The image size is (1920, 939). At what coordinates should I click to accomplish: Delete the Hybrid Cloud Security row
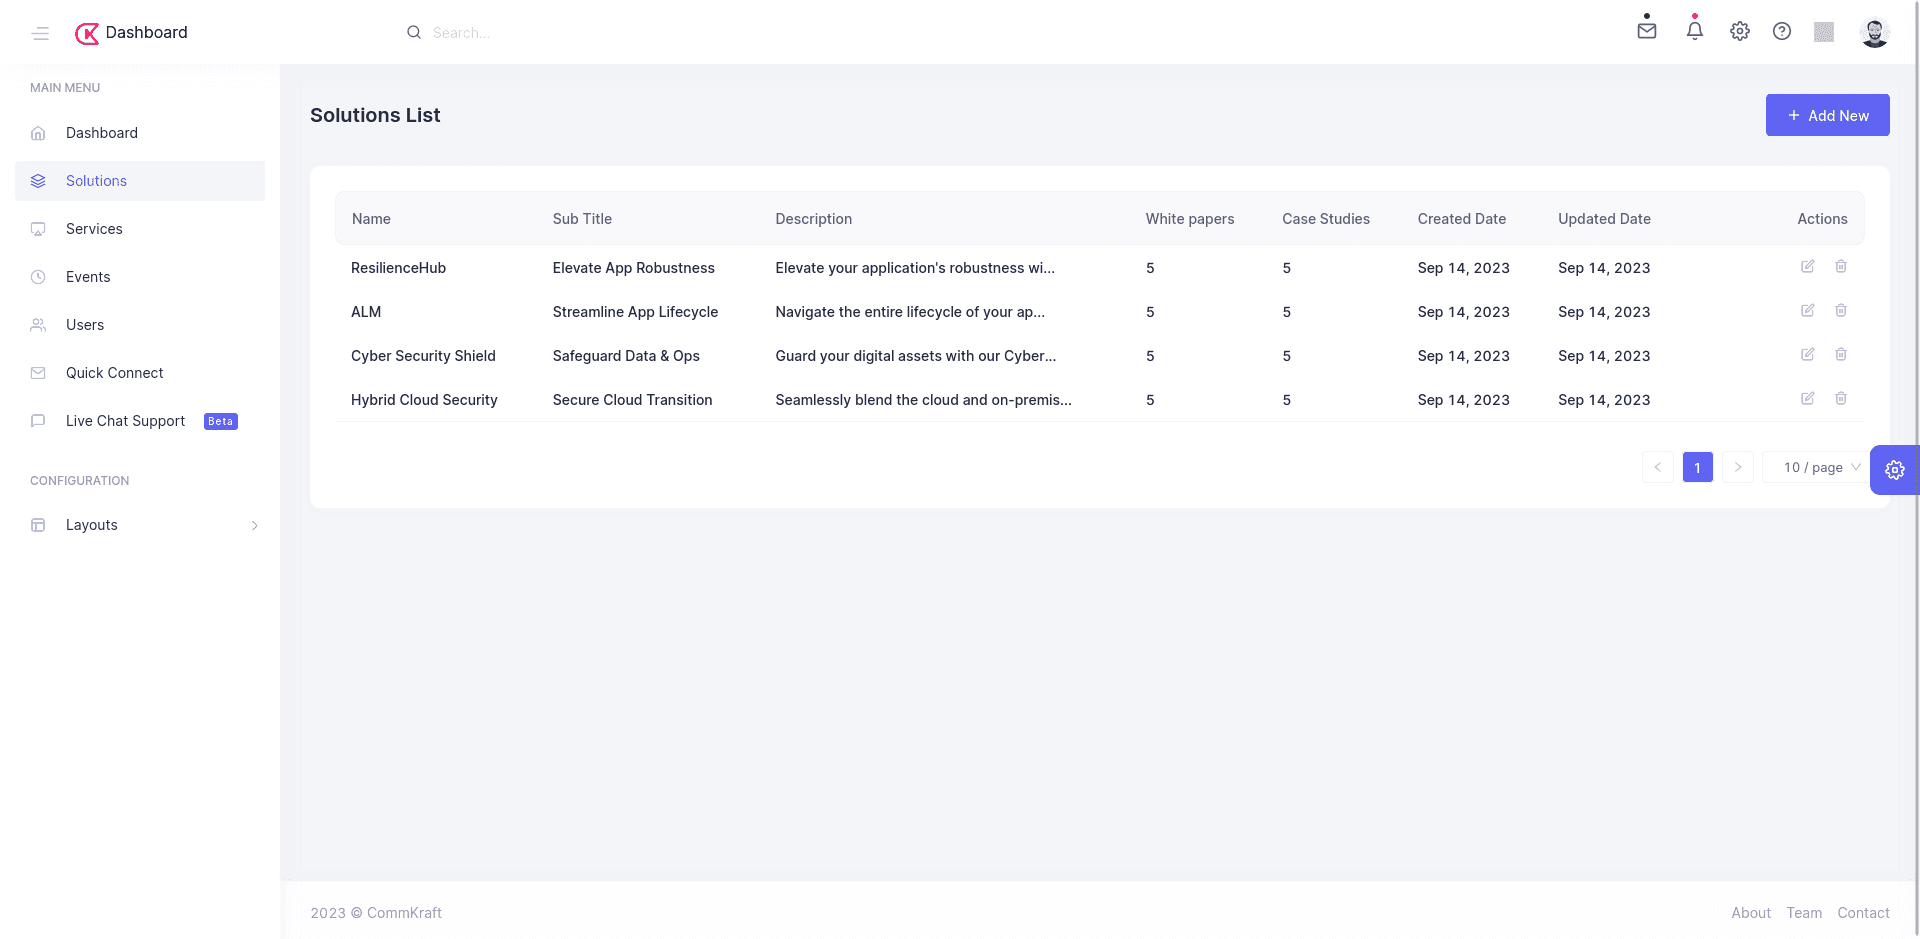1840,399
